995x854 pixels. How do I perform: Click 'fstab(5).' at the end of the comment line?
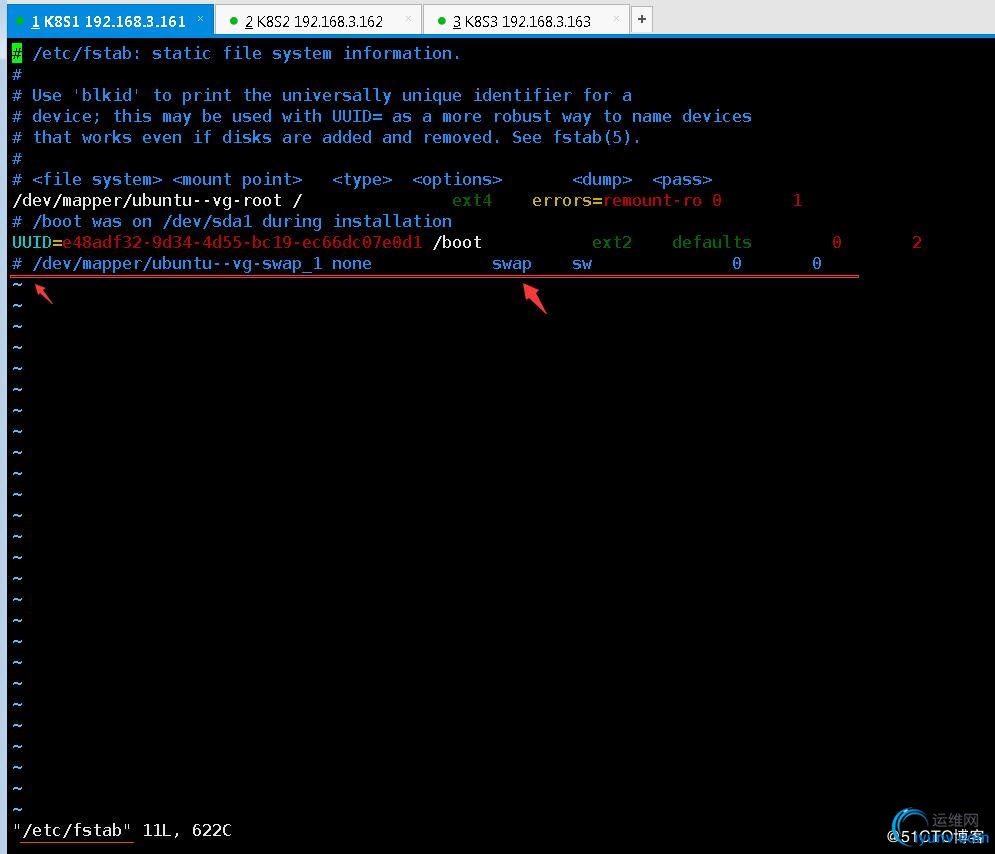click(x=596, y=137)
